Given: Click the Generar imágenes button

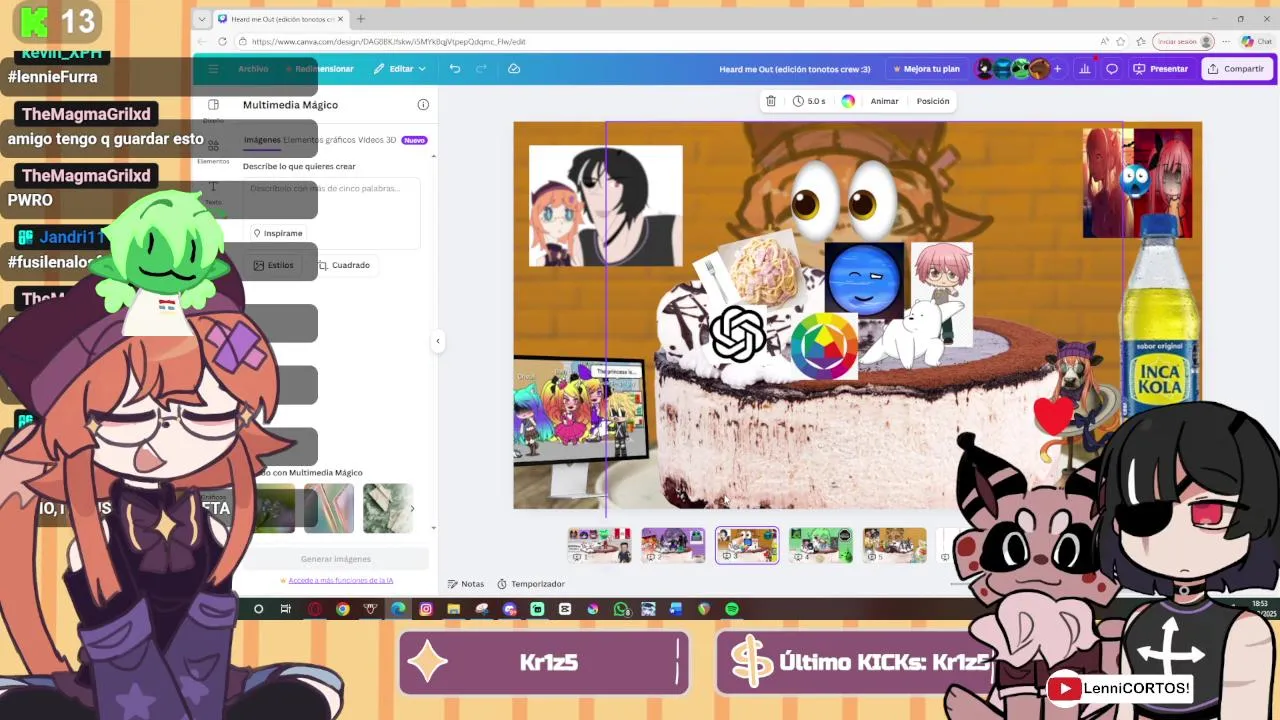Looking at the screenshot, I should coord(336,559).
